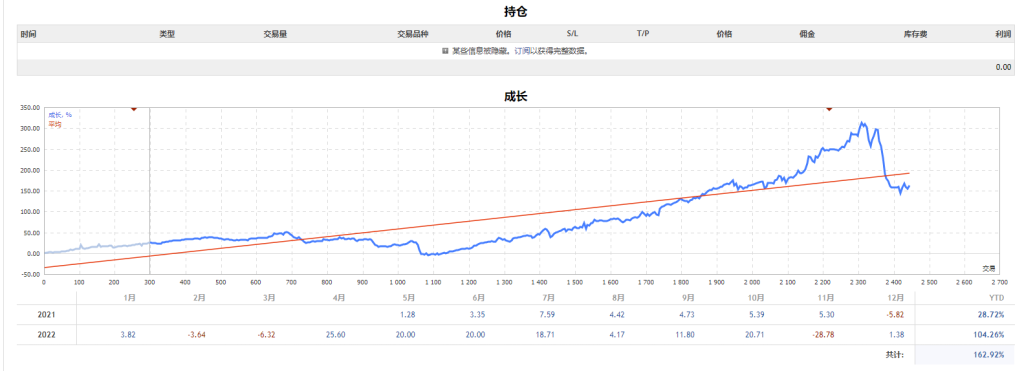Click the 2022 YTD value 104.26%
Image resolution: width=1024 pixels, height=371 pixels.
point(989,334)
